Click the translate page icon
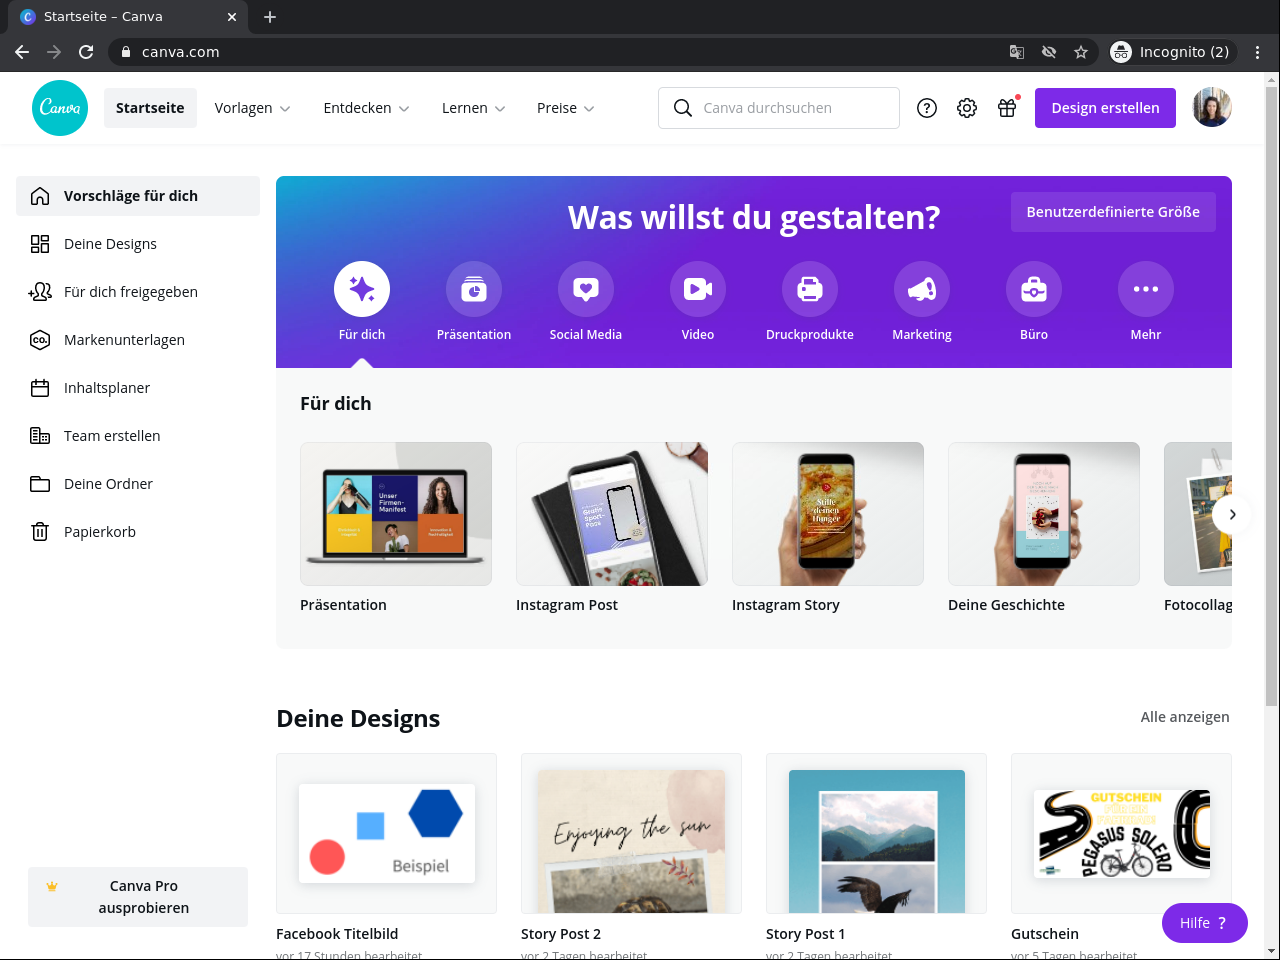Viewport: 1280px width, 960px height. [1017, 52]
